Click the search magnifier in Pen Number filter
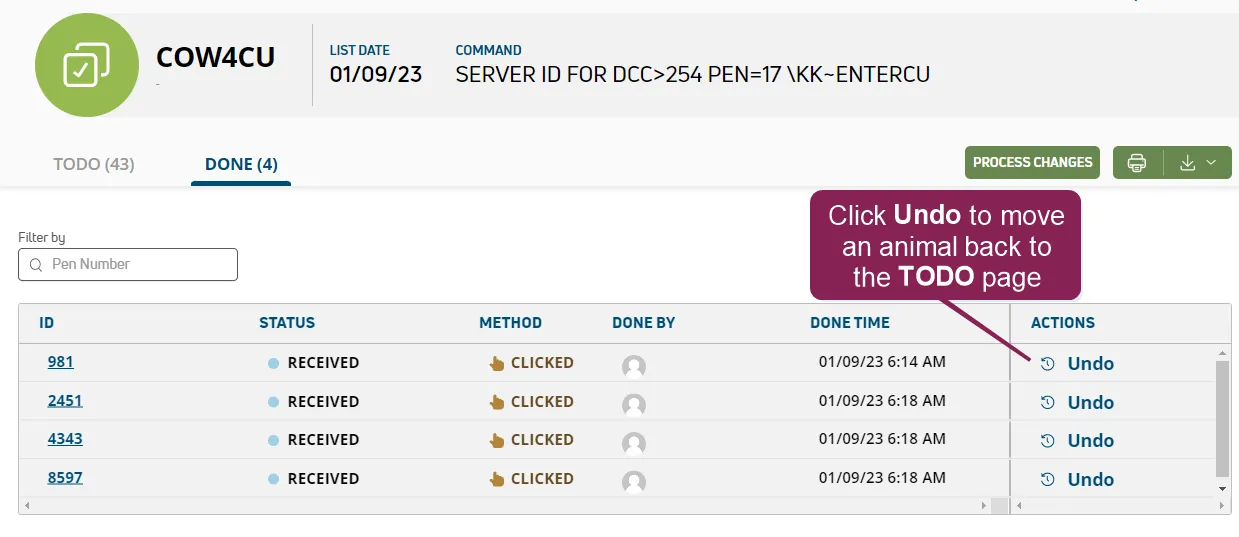 pyautogui.click(x=36, y=265)
